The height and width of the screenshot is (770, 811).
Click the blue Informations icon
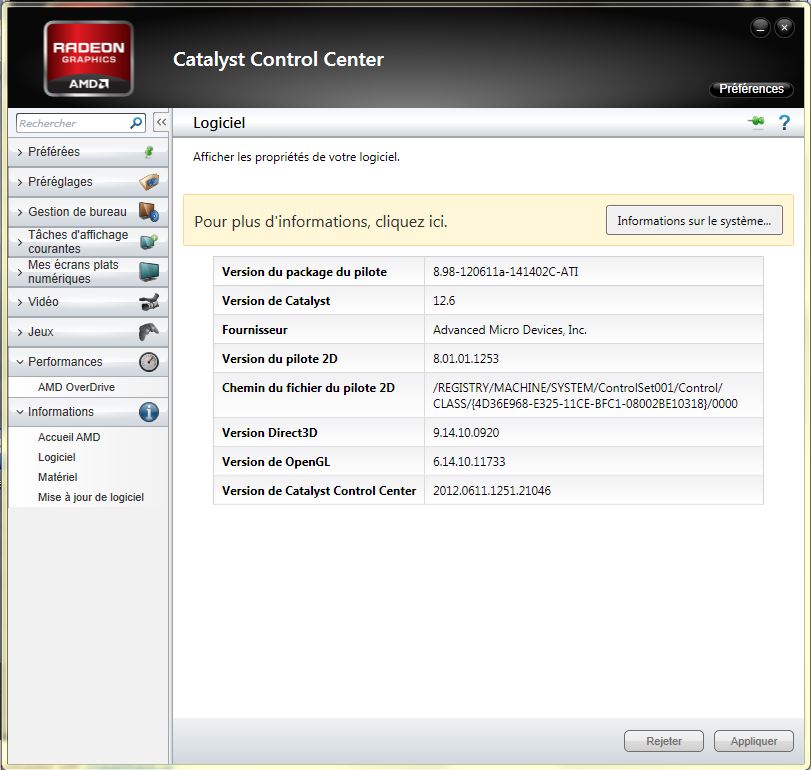point(149,412)
